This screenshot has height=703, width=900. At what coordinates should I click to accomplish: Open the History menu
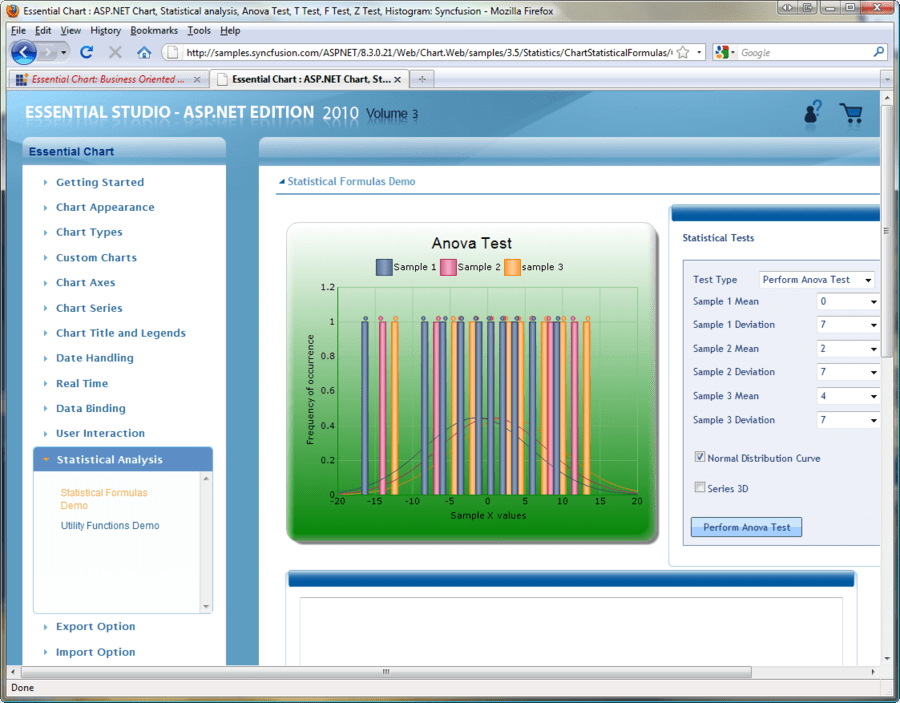pos(106,30)
